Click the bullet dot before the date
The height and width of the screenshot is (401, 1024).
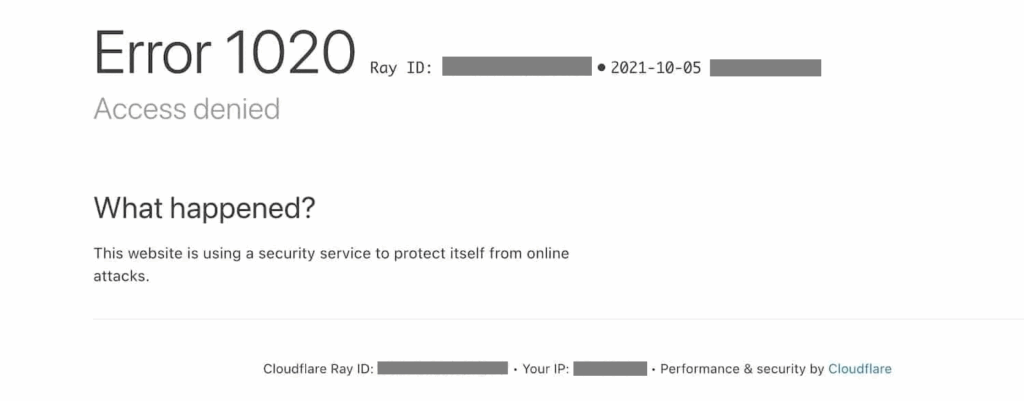(x=601, y=68)
